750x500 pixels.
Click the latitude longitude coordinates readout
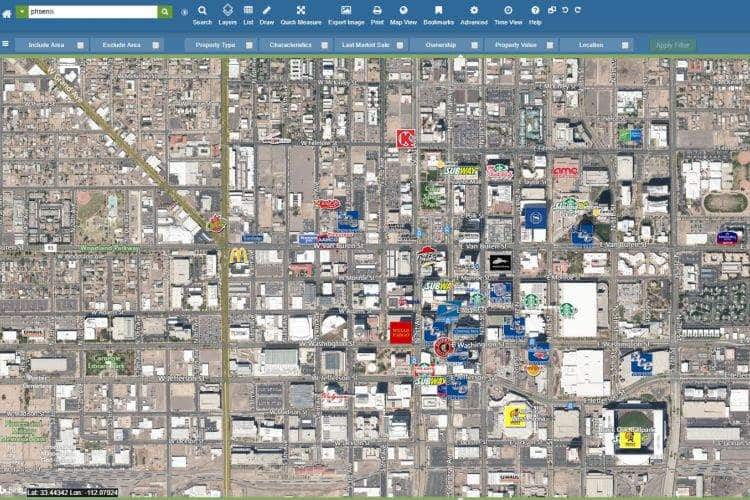72,492
